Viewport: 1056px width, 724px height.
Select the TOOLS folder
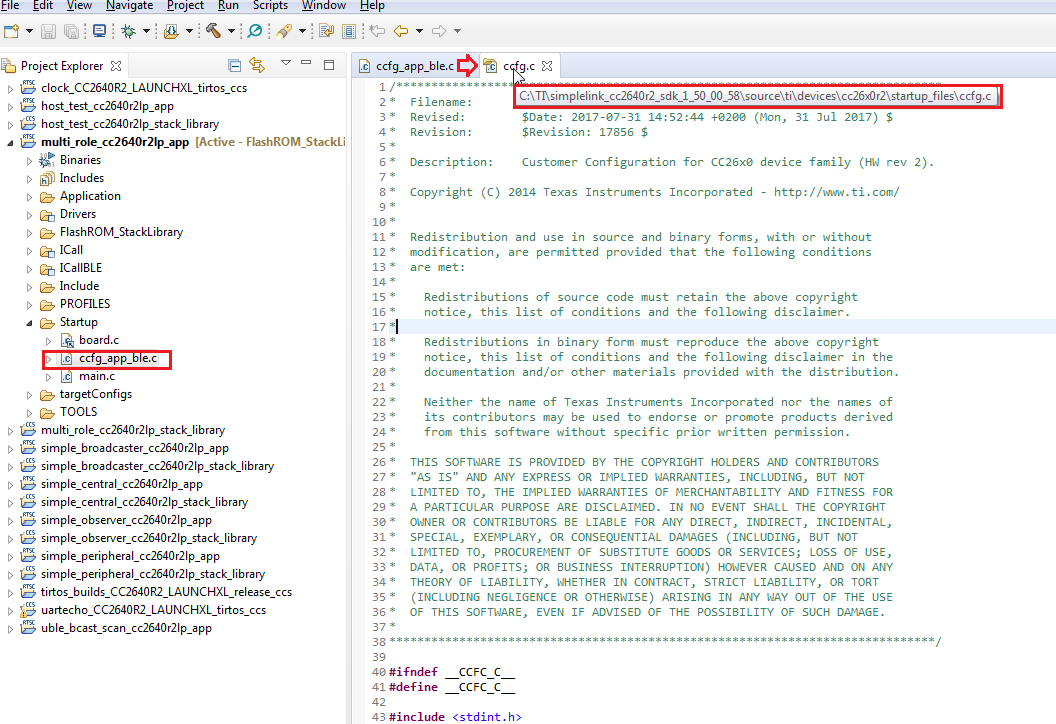point(78,412)
